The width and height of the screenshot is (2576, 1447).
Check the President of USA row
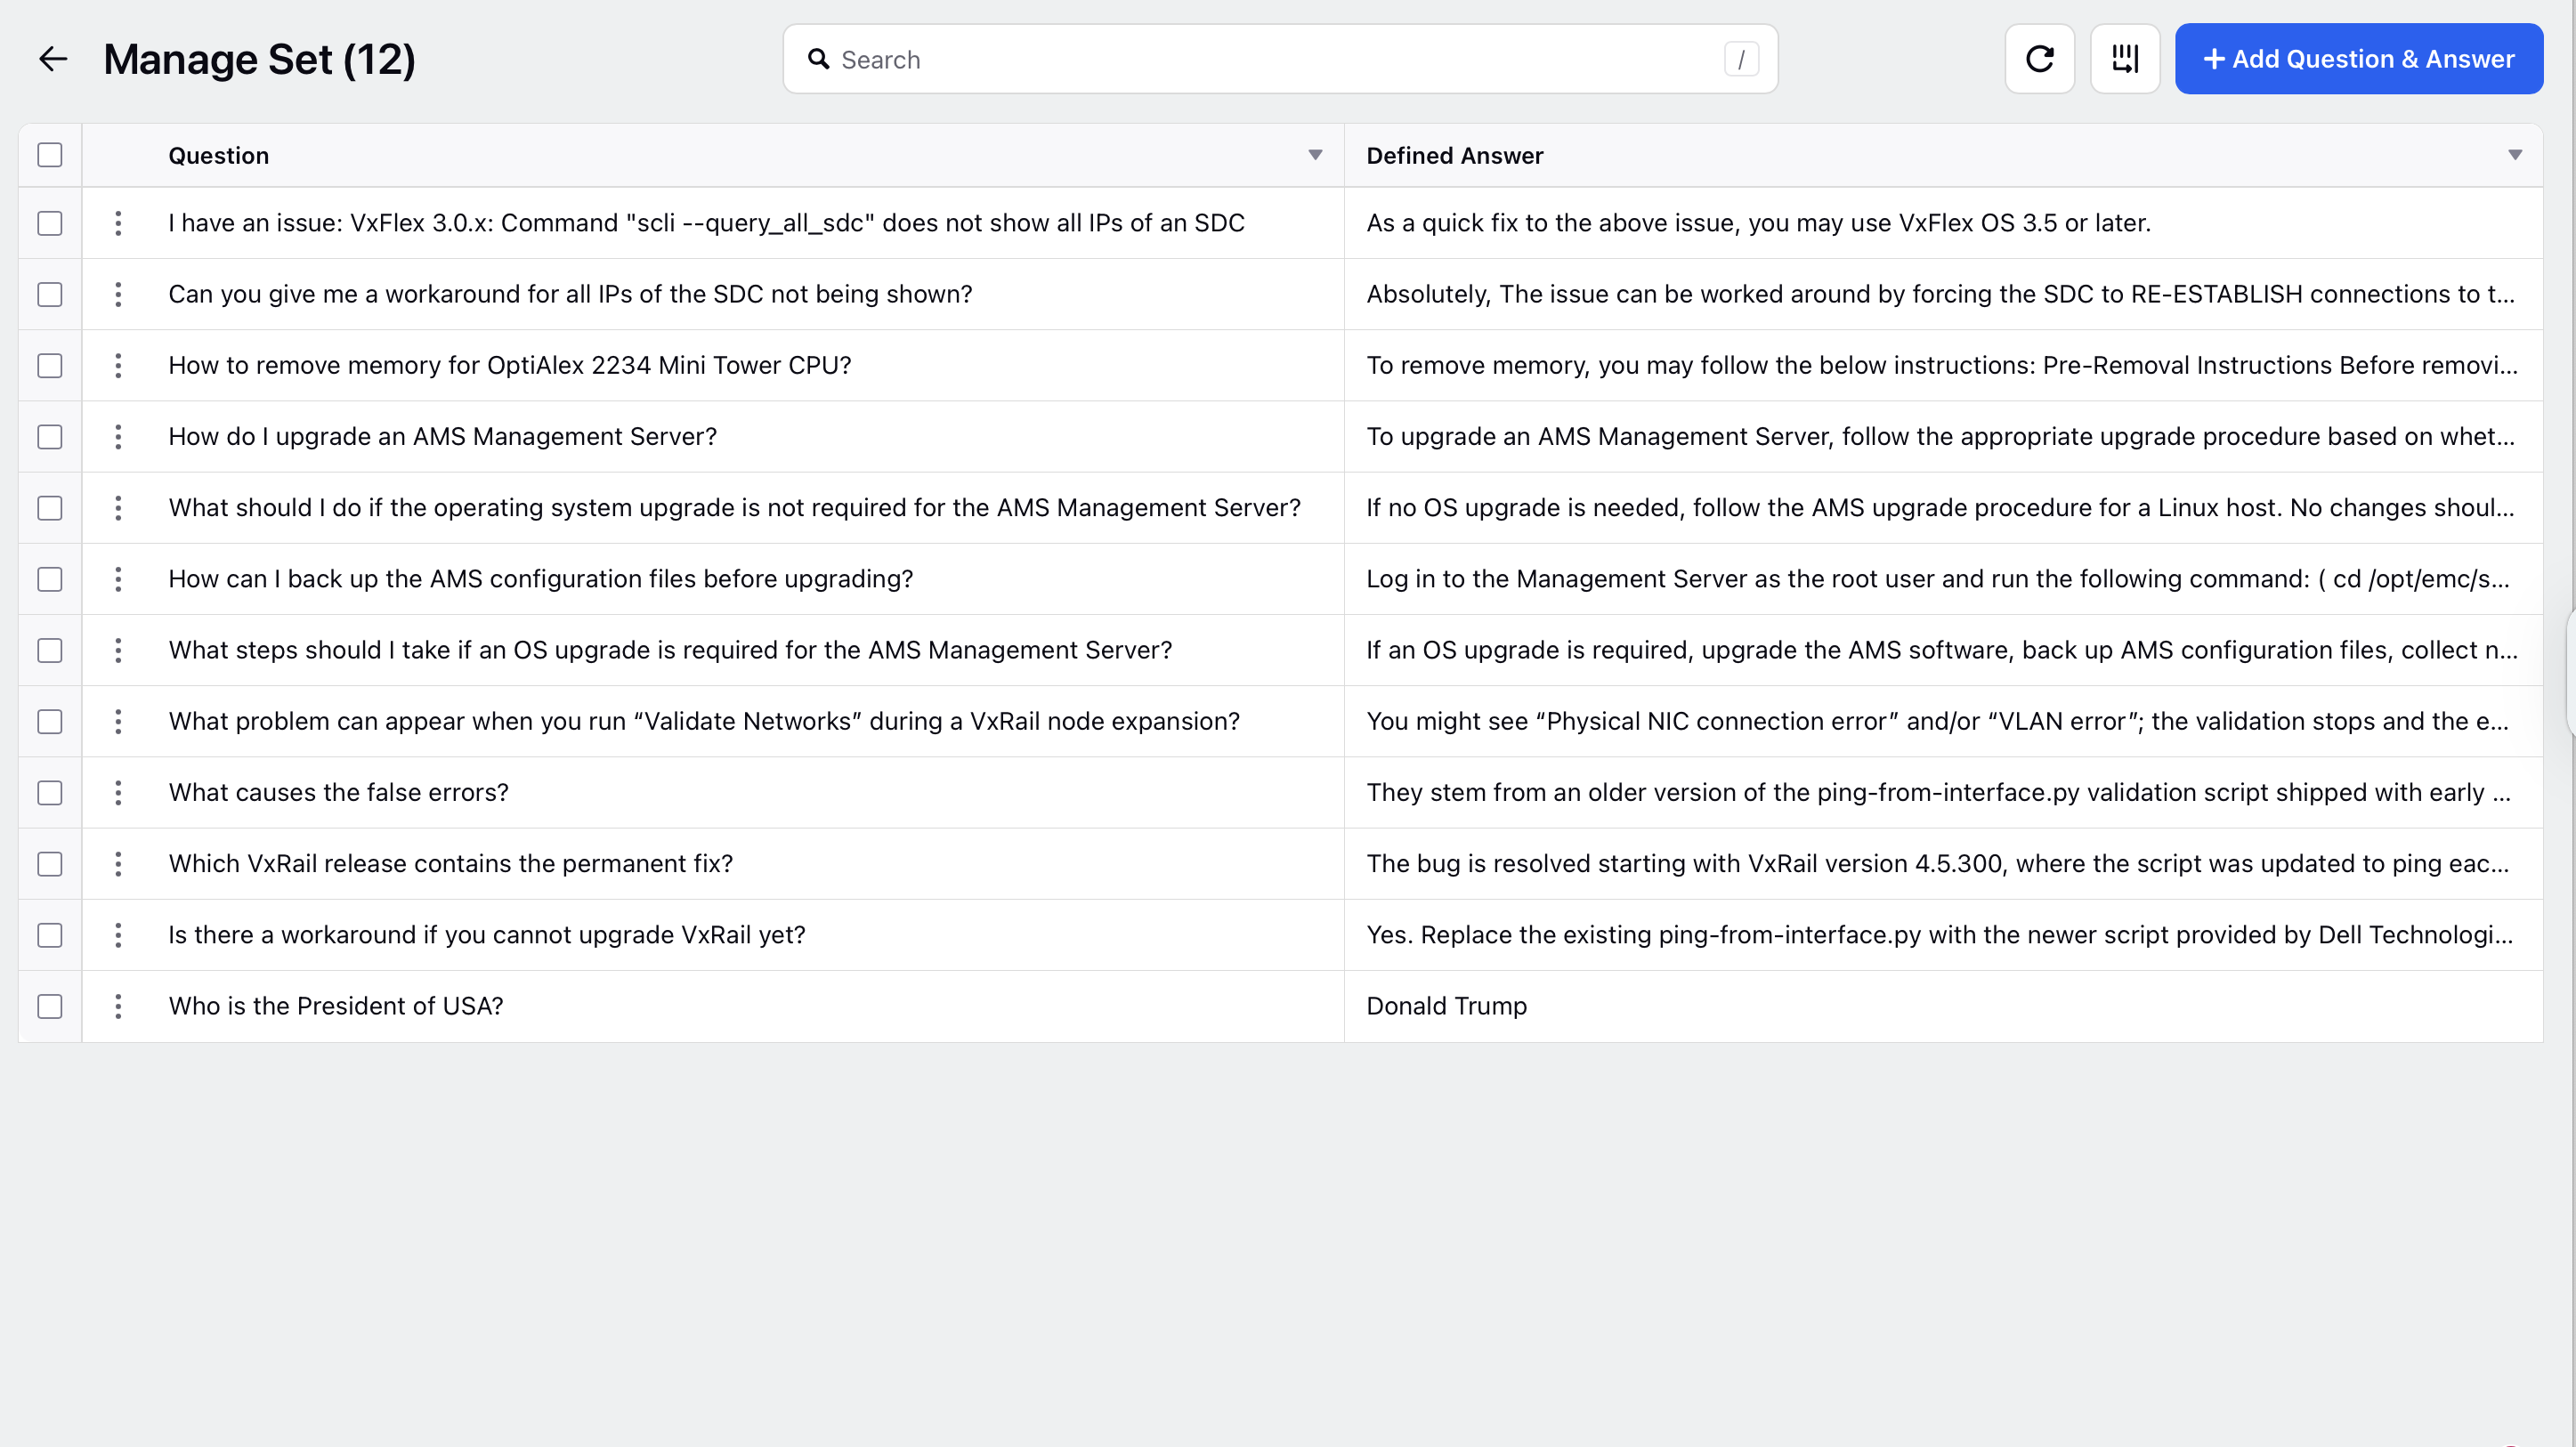50,1006
